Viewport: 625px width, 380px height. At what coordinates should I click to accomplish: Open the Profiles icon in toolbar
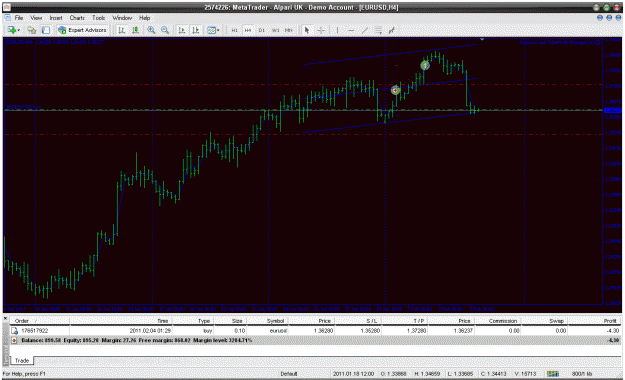click(x=31, y=30)
